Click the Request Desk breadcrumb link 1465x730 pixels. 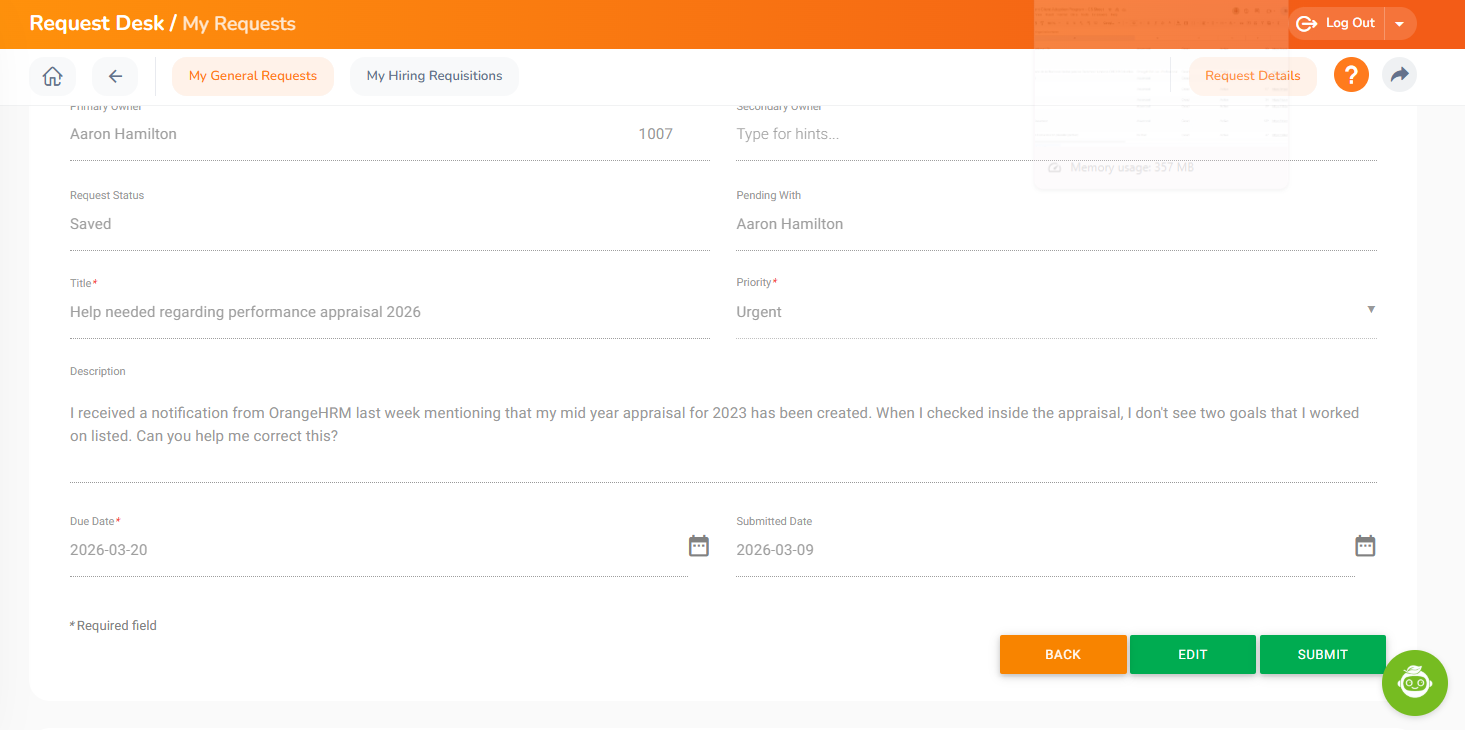[96, 23]
